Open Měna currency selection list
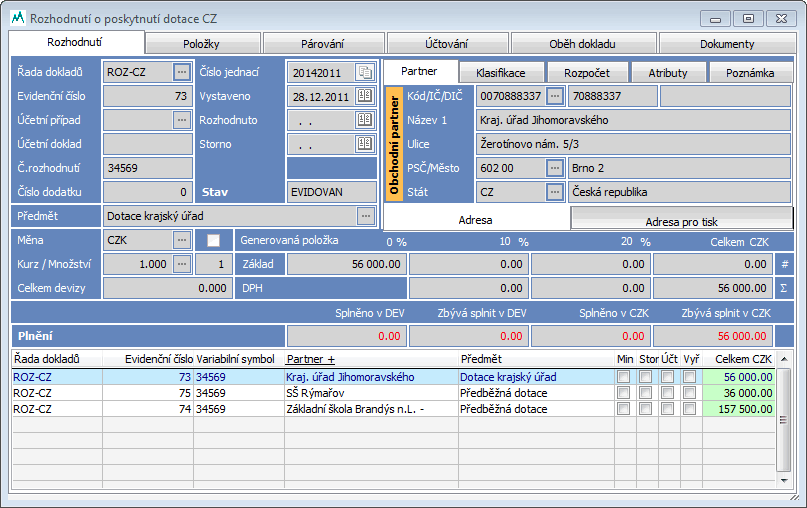The image size is (807, 508). [x=181, y=240]
